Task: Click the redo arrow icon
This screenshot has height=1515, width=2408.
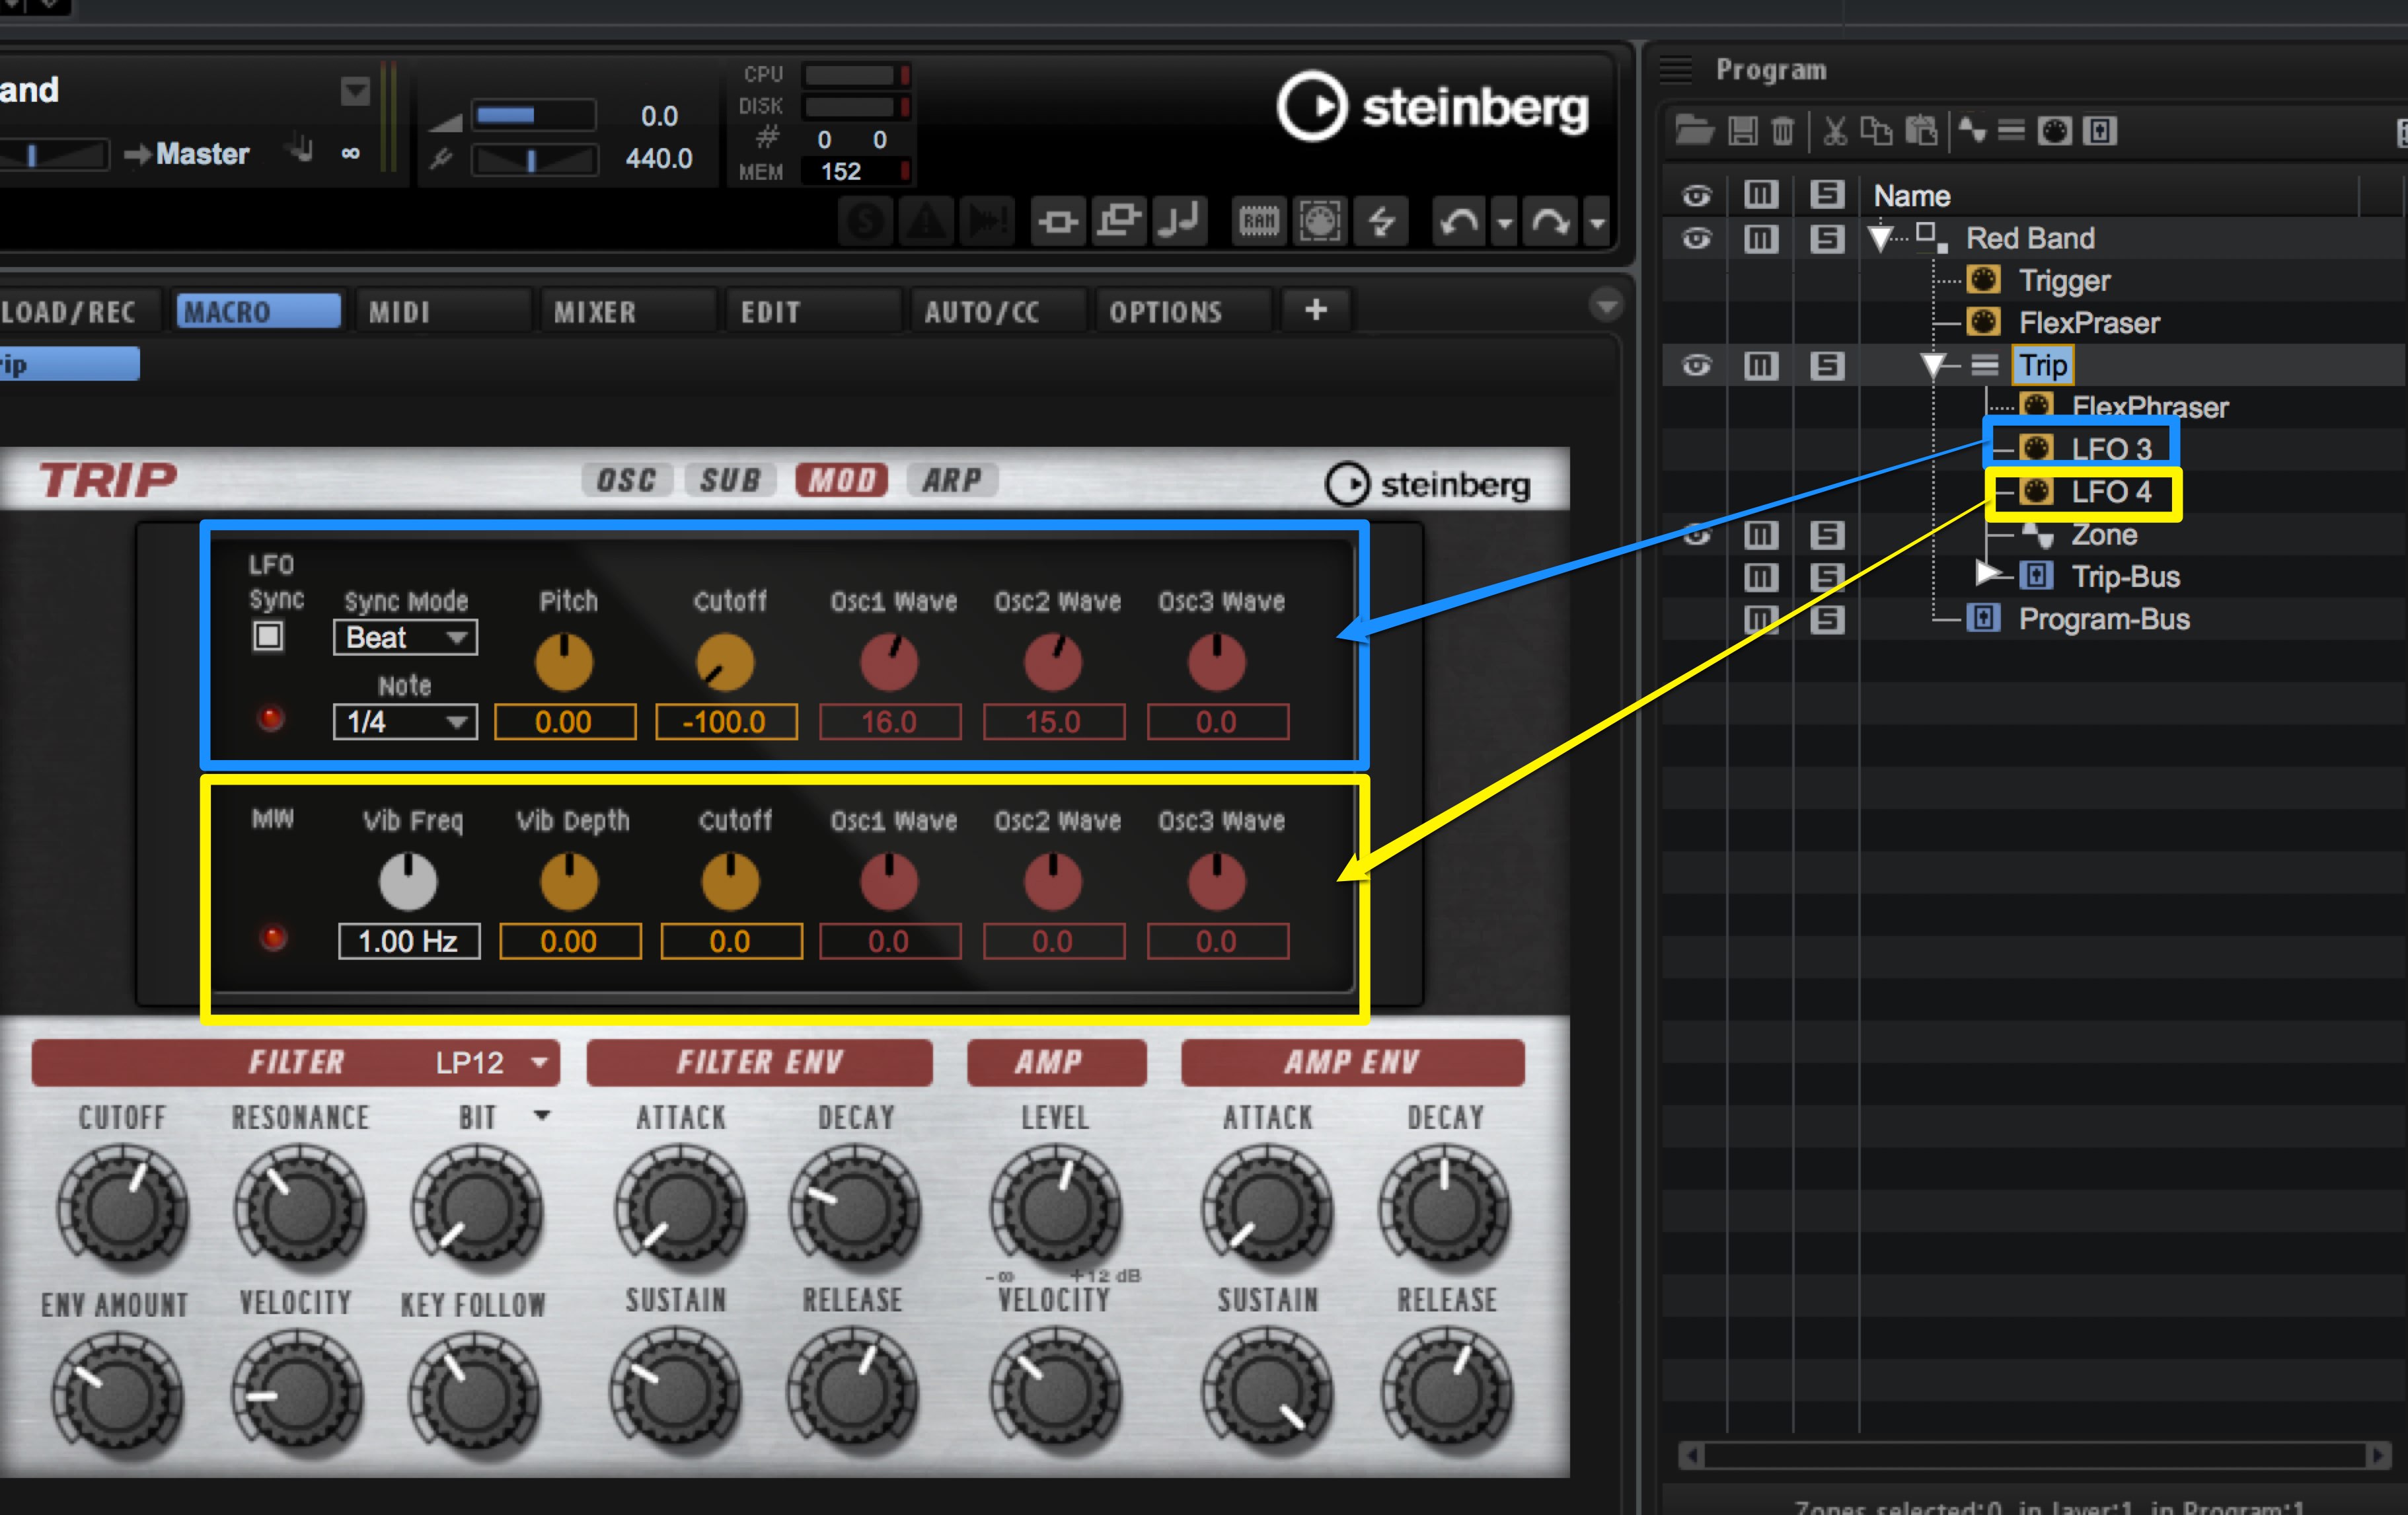Action: (x=1550, y=221)
